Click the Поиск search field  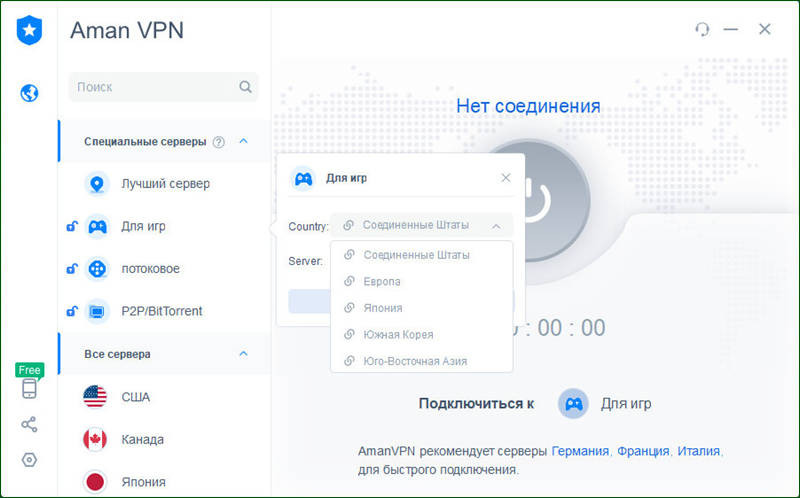tap(163, 87)
